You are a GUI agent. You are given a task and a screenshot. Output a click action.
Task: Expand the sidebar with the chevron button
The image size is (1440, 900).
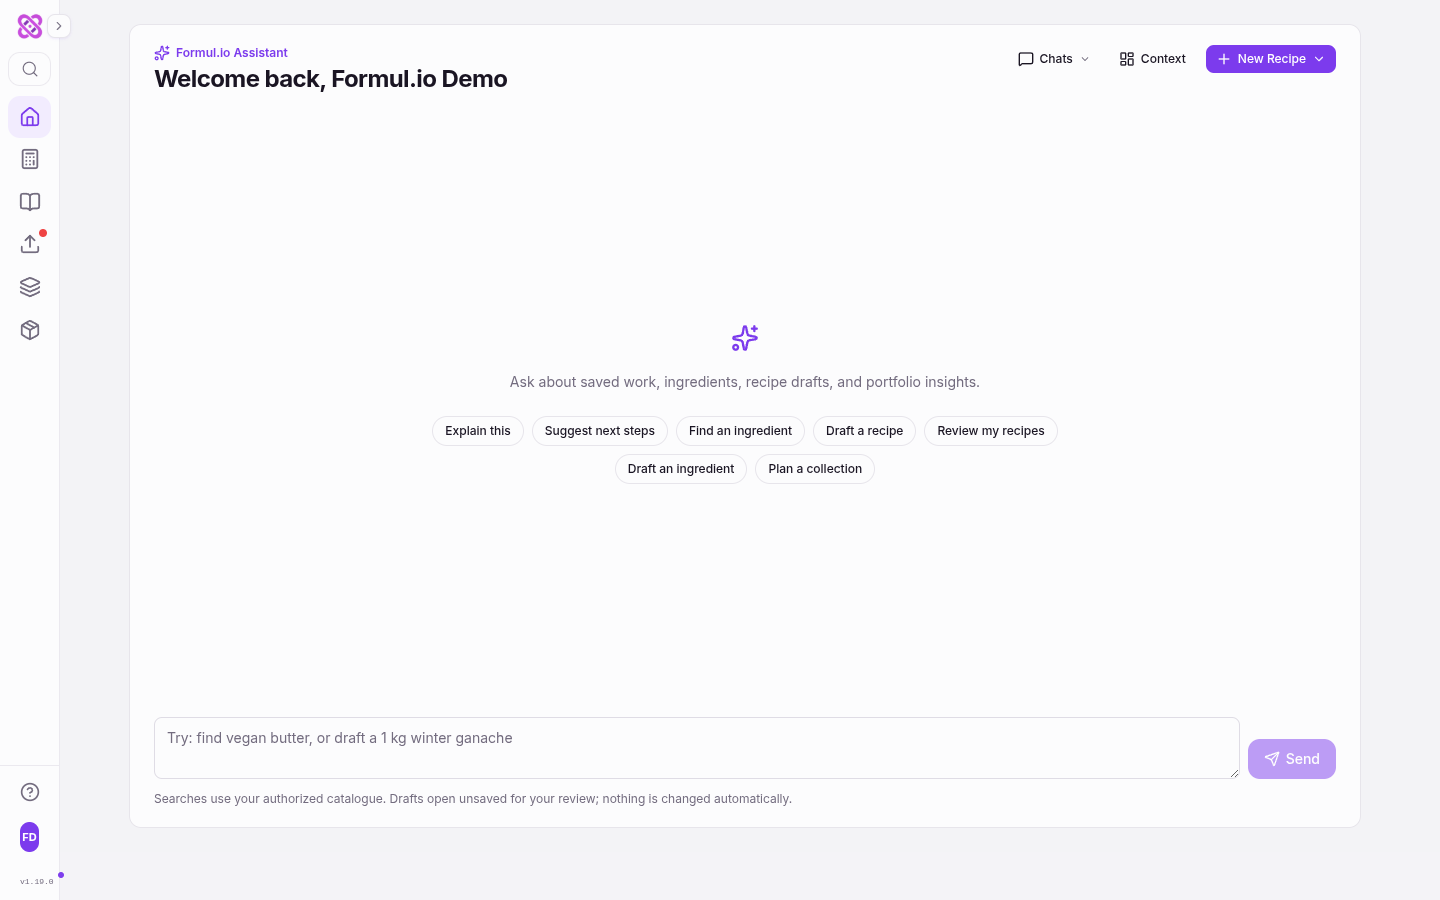[59, 26]
